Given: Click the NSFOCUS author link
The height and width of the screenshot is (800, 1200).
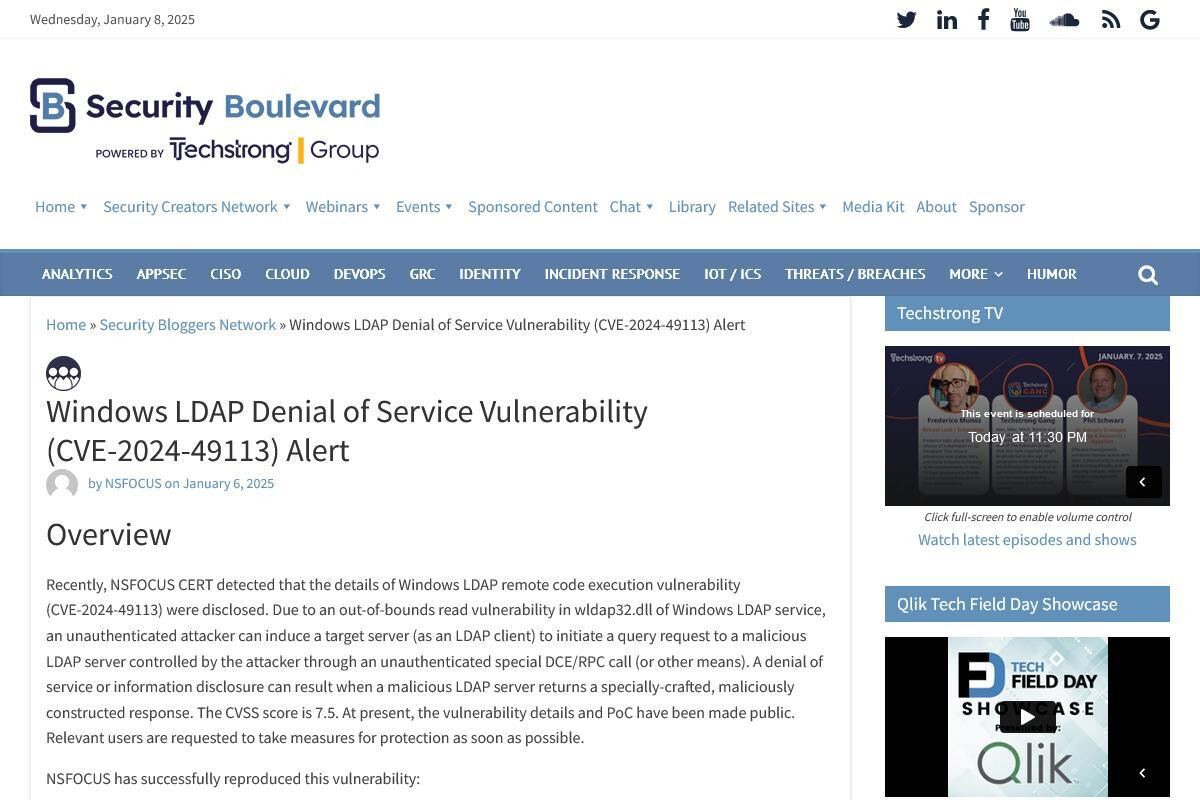Looking at the screenshot, I should 133,483.
